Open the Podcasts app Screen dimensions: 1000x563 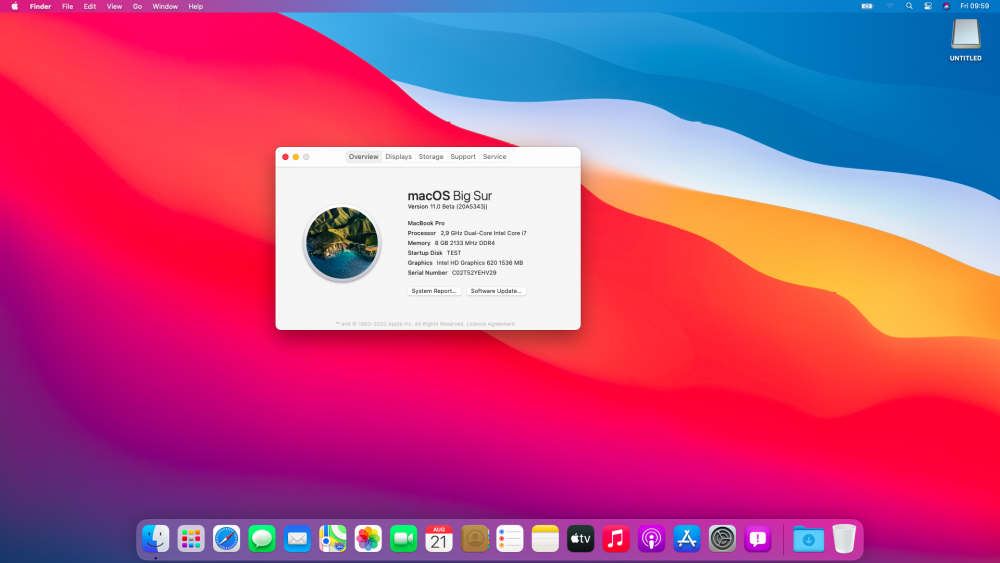(x=651, y=539)
